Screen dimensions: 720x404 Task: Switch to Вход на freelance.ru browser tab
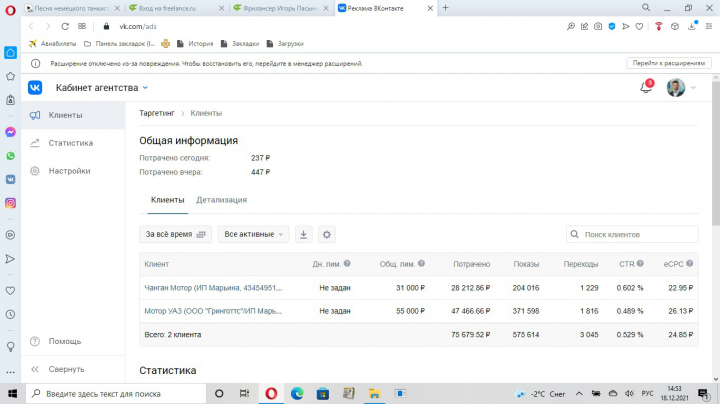pyautogui.click(x=177, y=8)
